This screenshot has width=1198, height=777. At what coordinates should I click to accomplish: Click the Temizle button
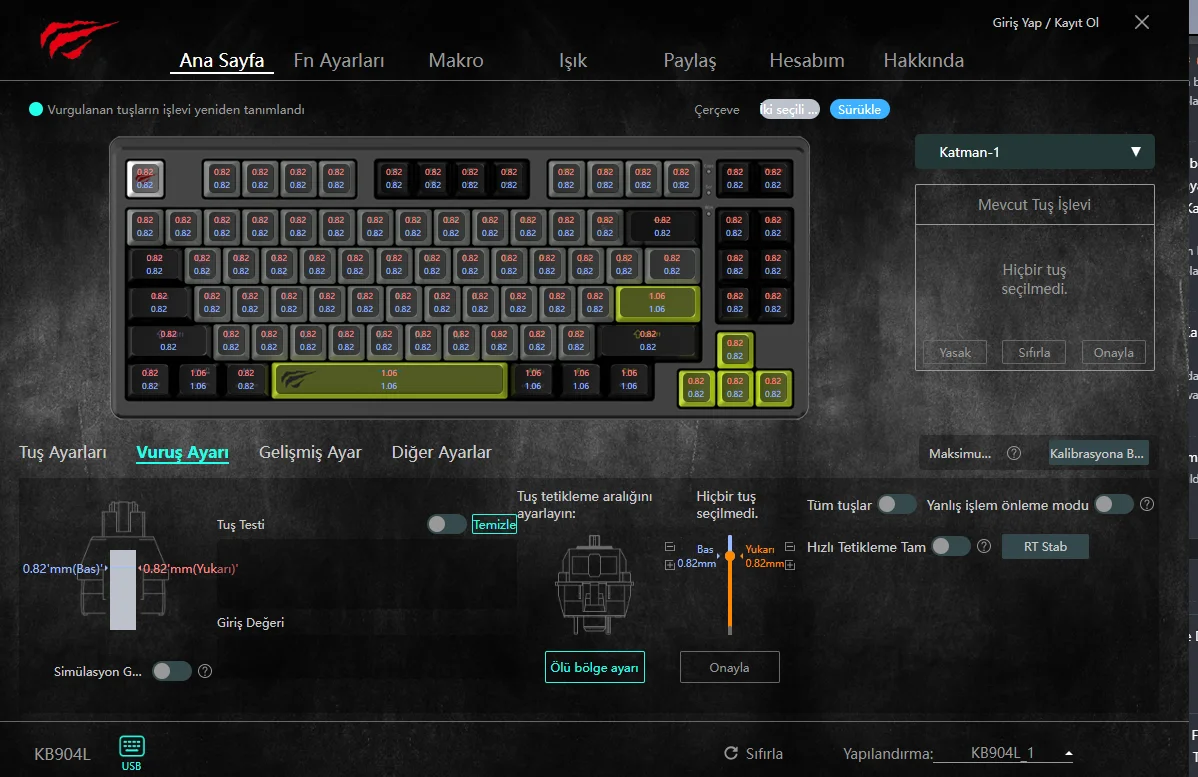coord(494,524)
